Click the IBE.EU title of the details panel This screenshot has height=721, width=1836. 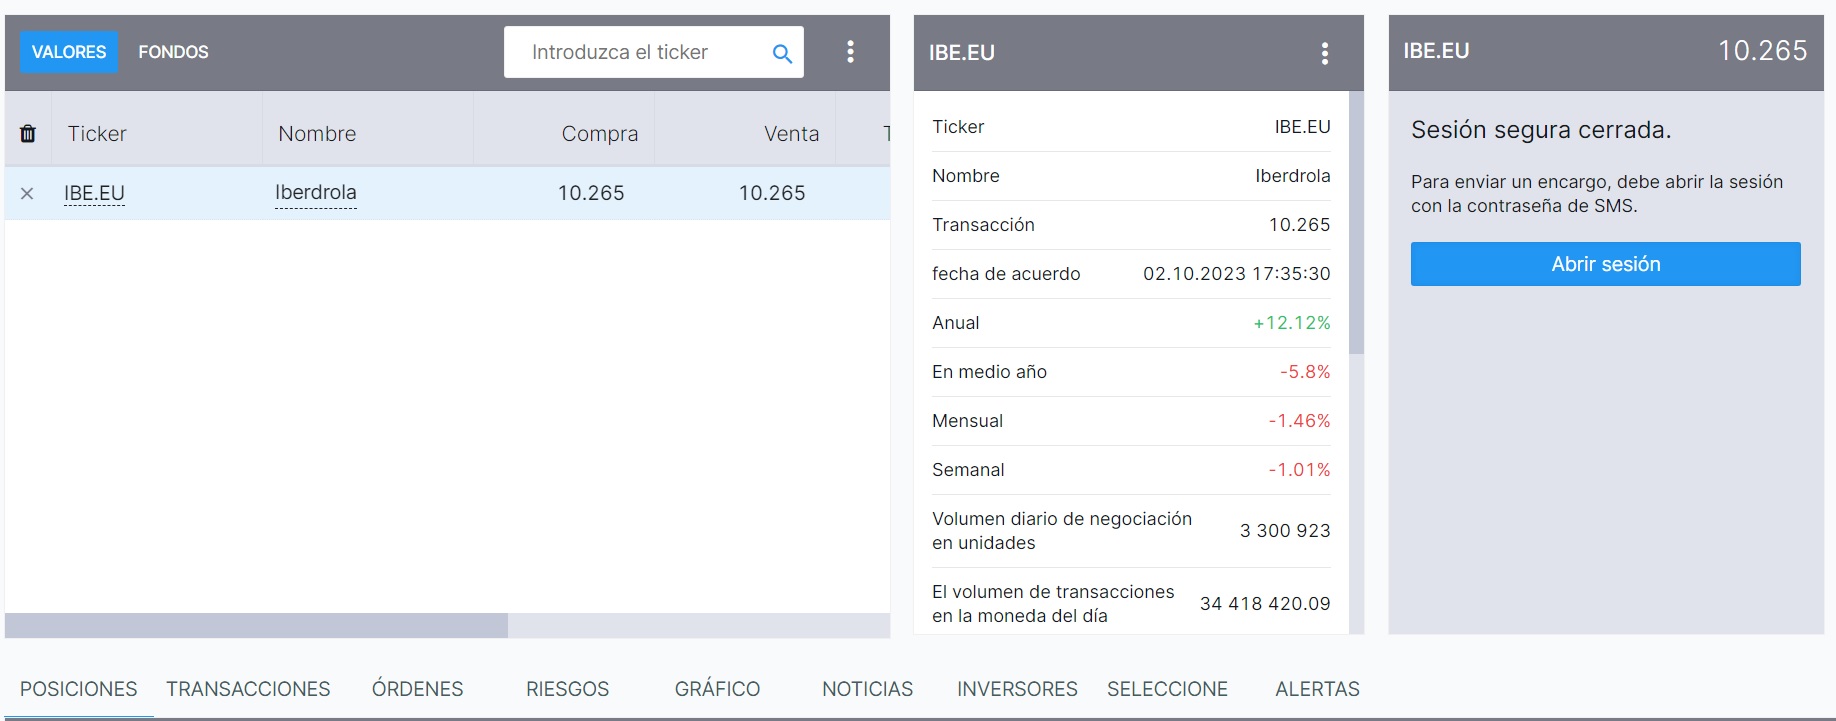click(x=961, y=53)
